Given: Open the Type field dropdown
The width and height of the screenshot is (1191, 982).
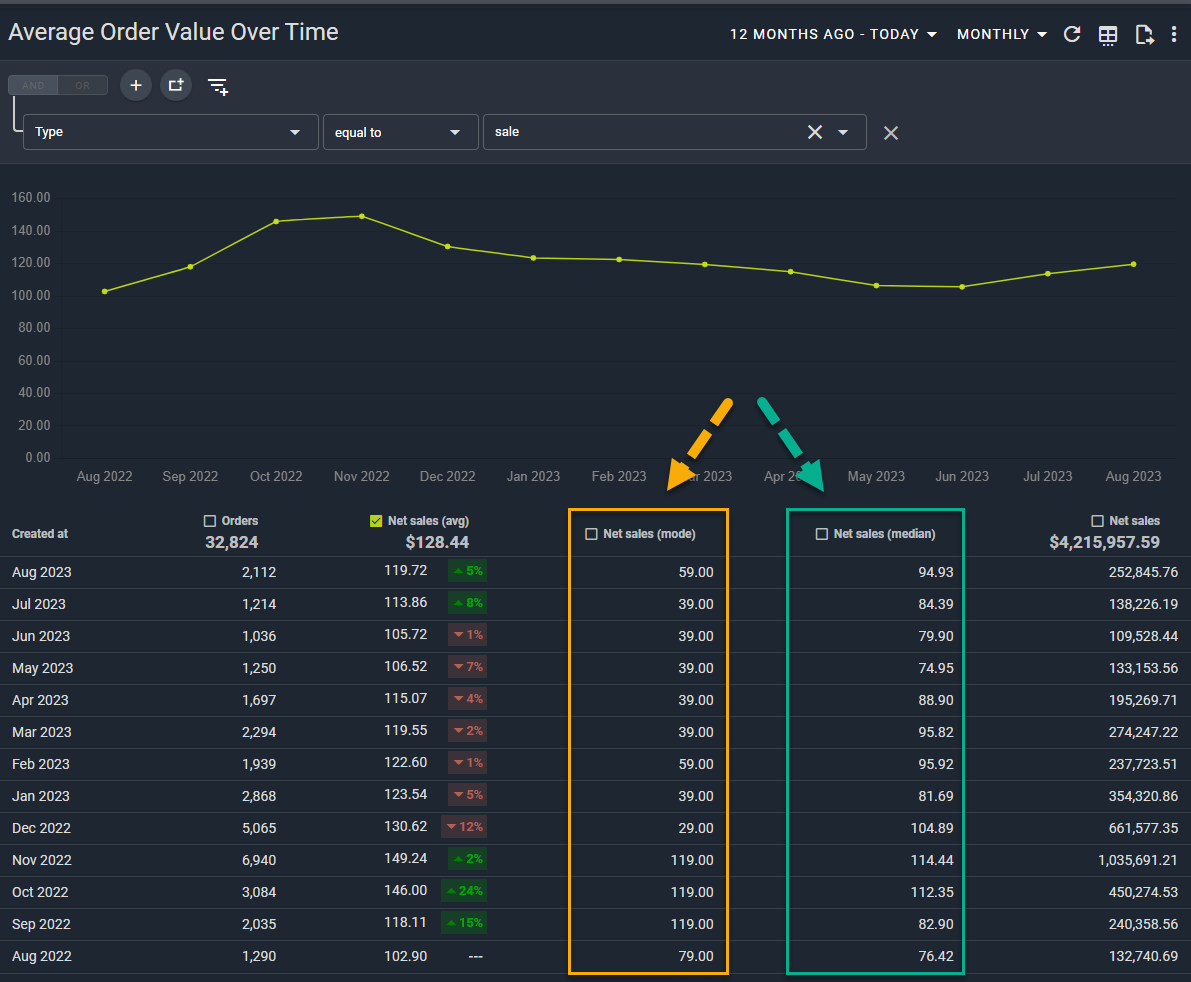Looking at the screenshot, I should tap(170, 132).
